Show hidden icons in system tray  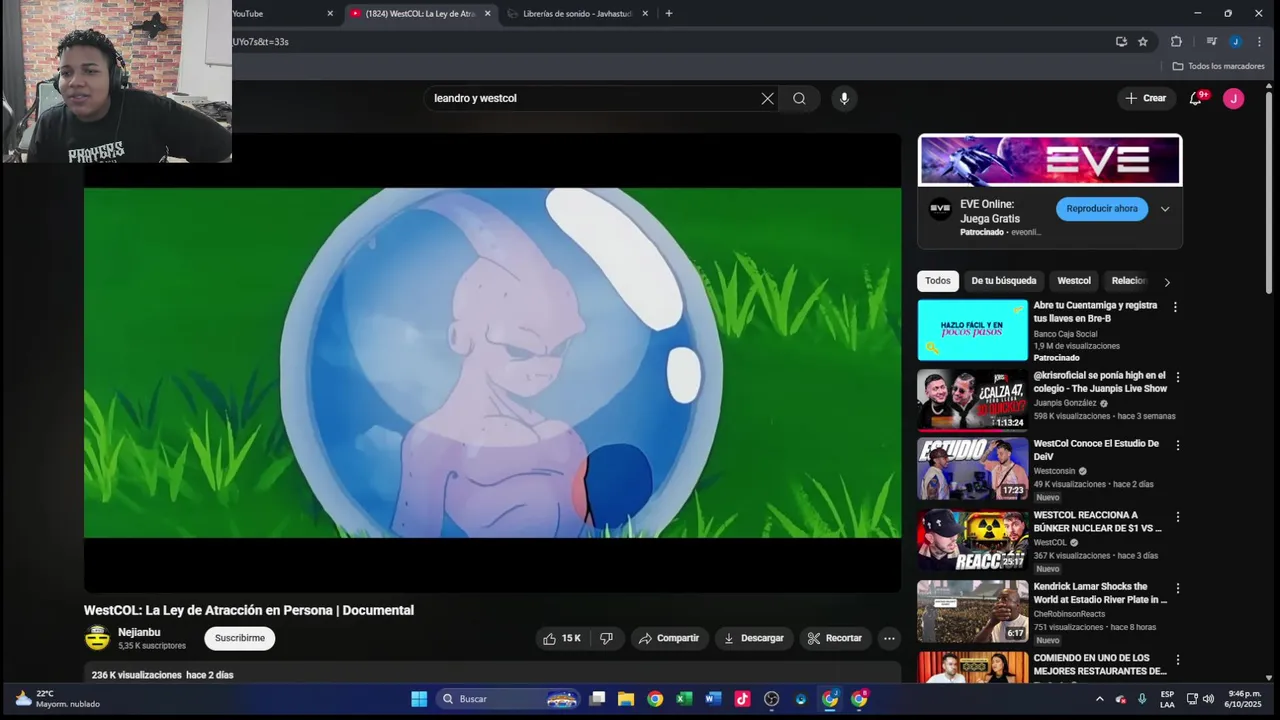click(x=1100, y=699)
